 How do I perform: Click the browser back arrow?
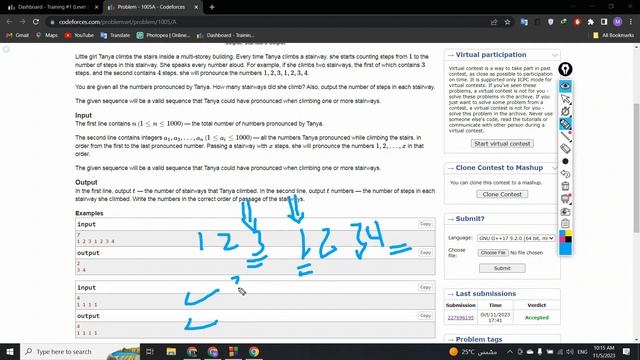9,22
